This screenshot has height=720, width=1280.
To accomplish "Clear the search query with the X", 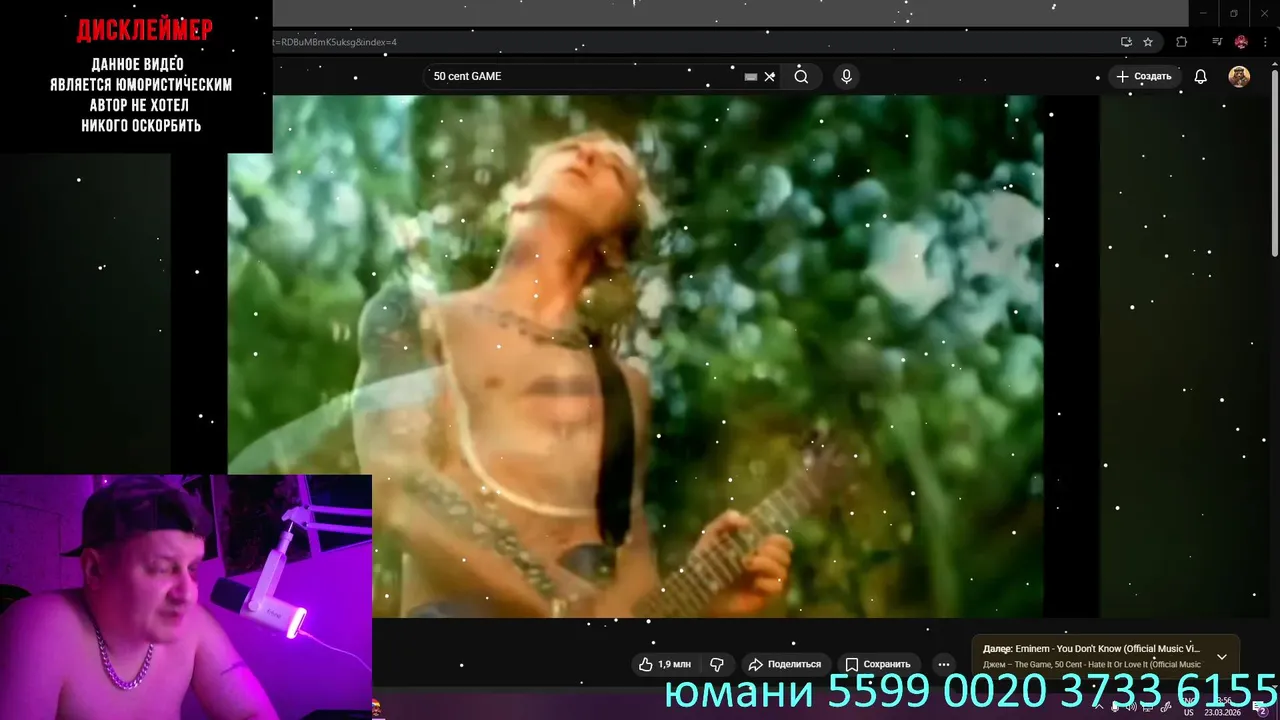I will (769, 76).
